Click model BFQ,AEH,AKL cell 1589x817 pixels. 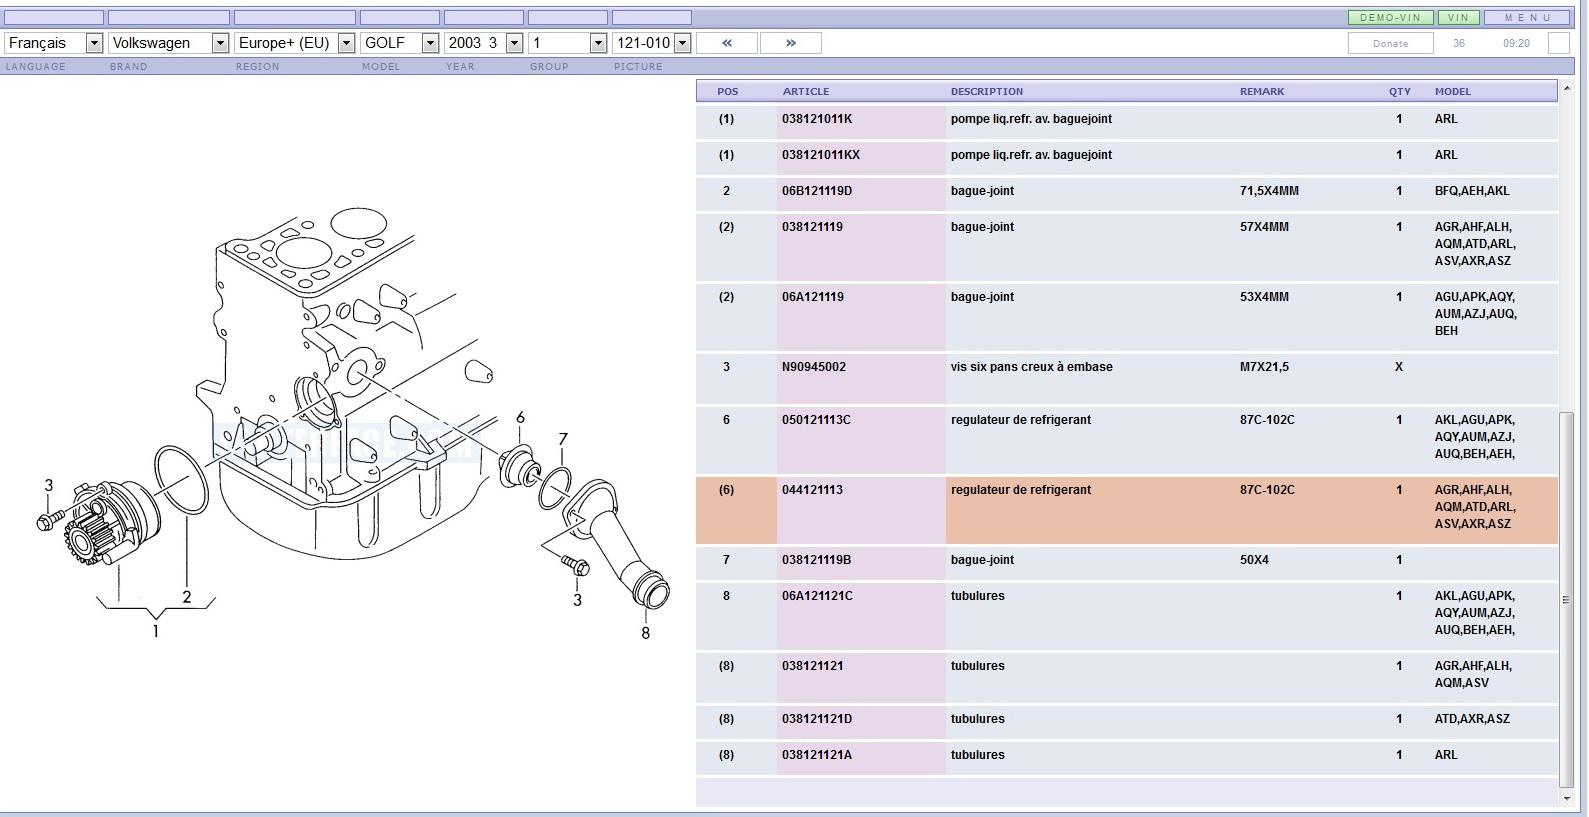pos(1472,191)
